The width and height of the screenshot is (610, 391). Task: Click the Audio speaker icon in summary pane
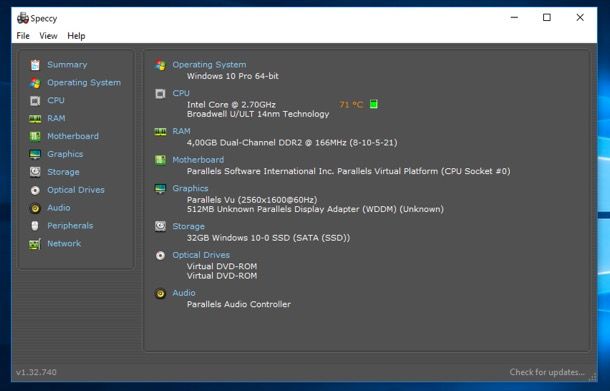point(160,293)
